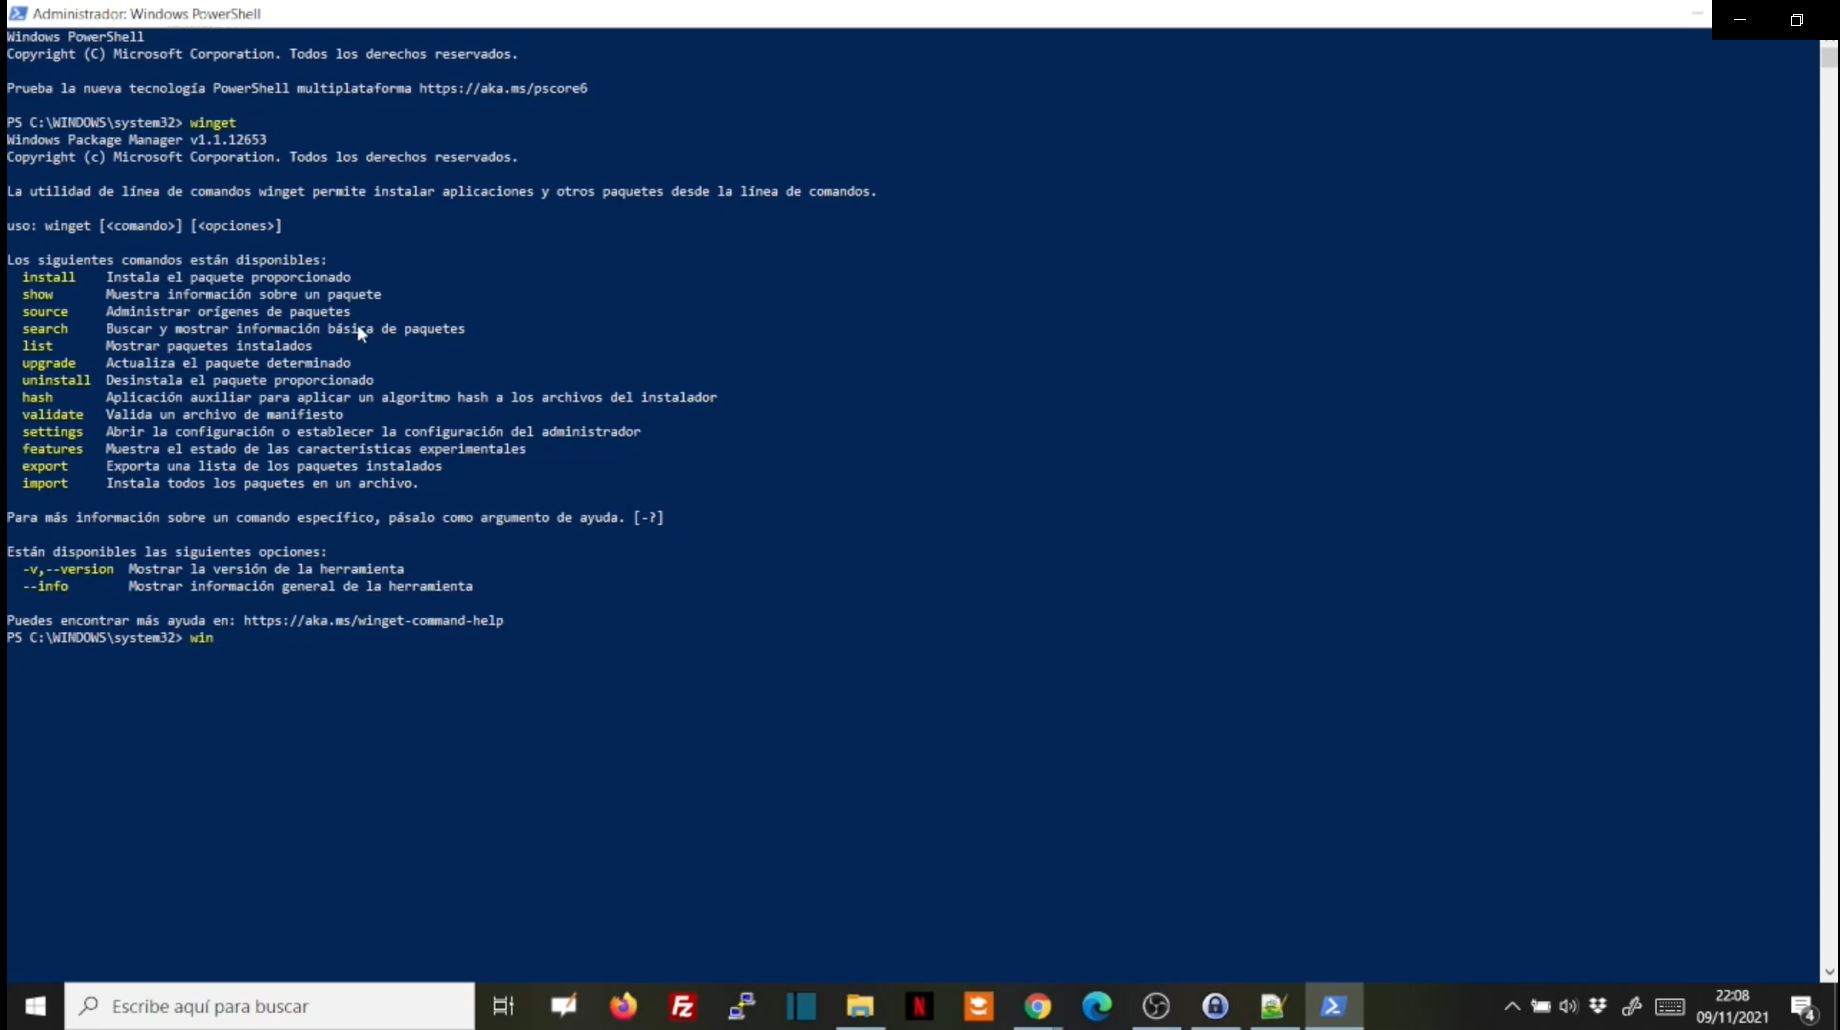Select the PowerShell taskbar button

click(1333, 1006)
